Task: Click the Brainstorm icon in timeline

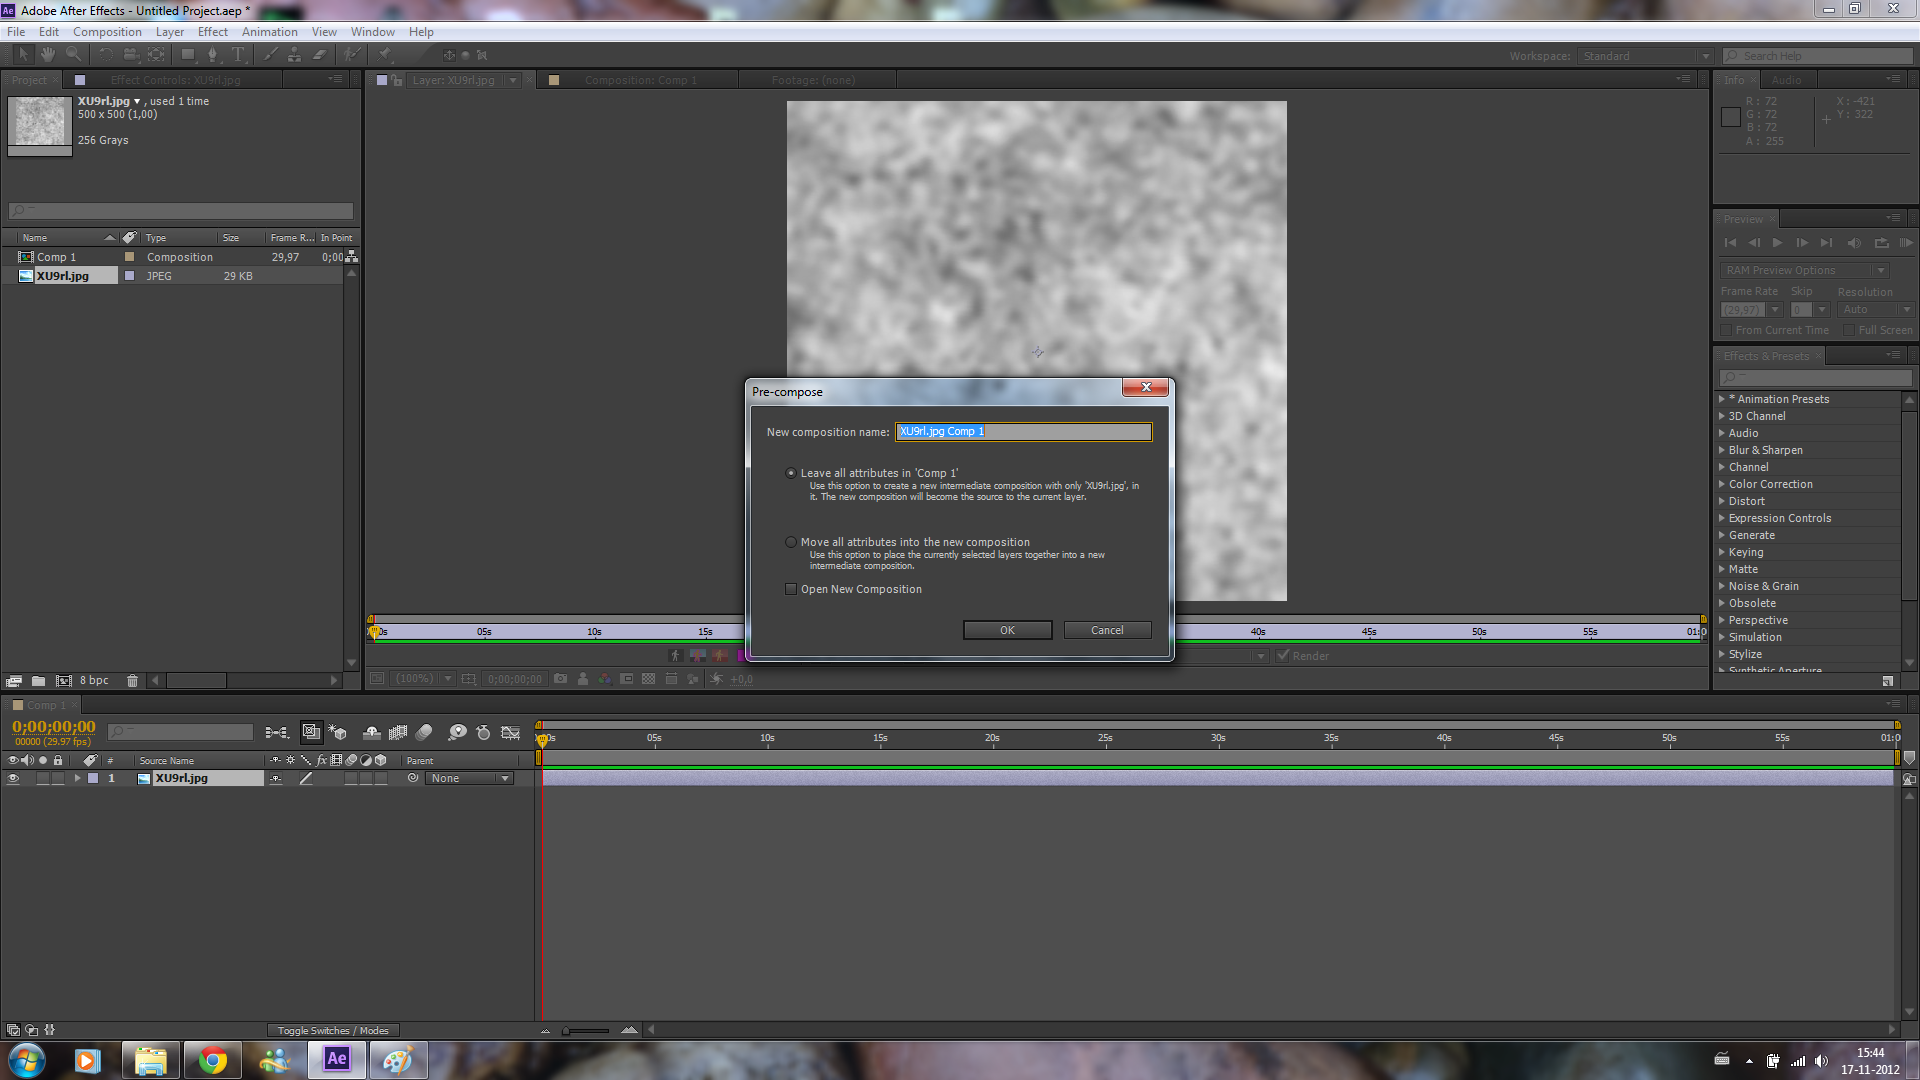Action: (x=457, y=733)
